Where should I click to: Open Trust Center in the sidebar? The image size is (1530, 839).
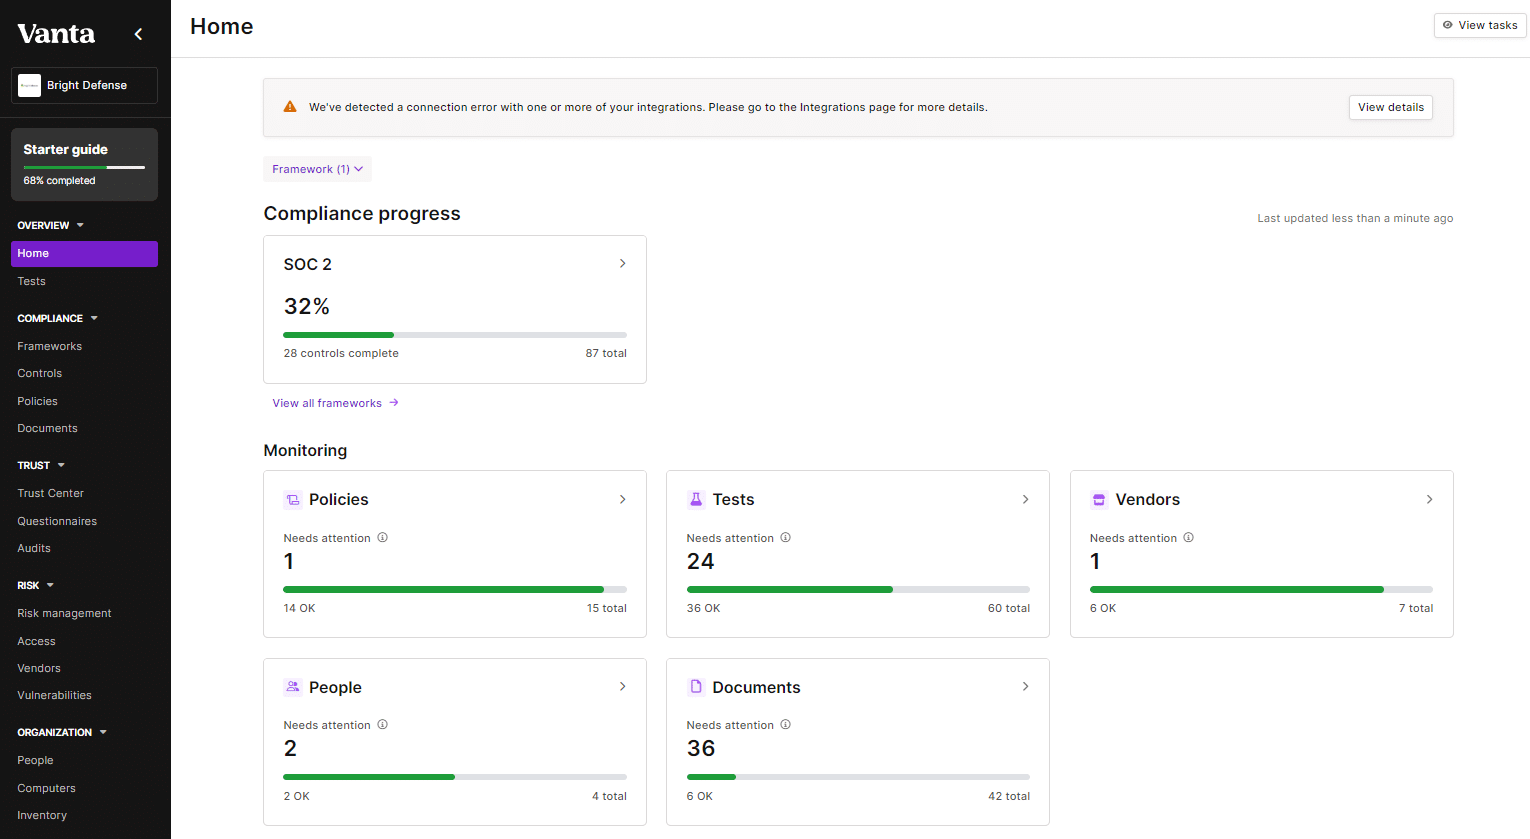[50, 493]
